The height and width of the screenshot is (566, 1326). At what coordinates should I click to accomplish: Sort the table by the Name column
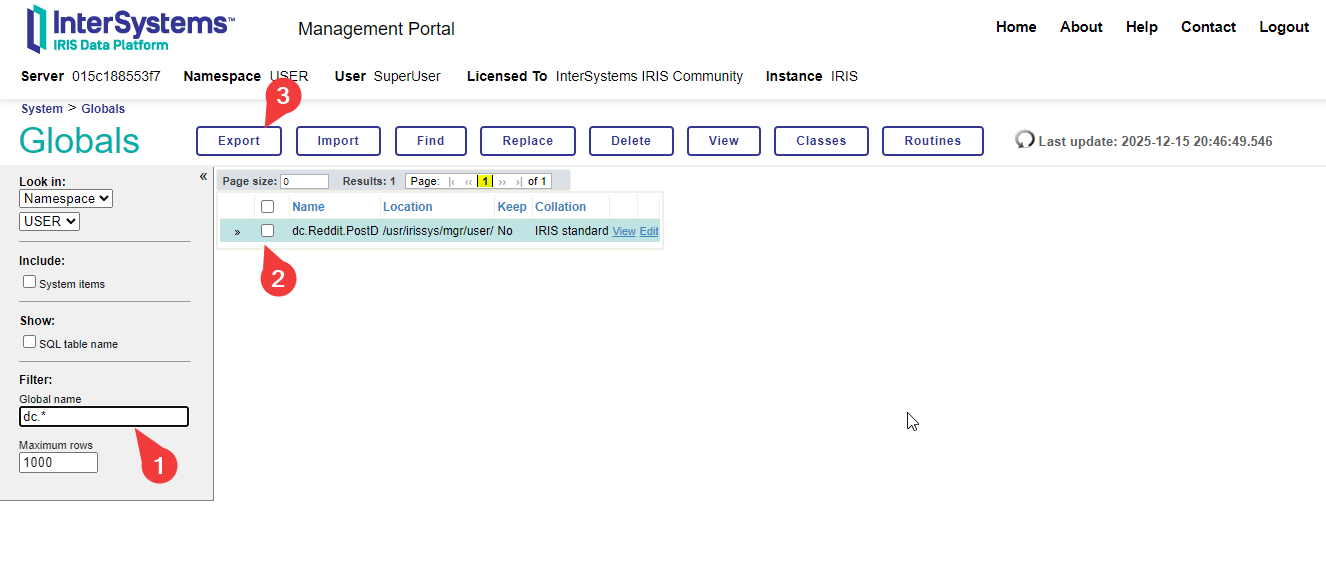pos(308,207)
